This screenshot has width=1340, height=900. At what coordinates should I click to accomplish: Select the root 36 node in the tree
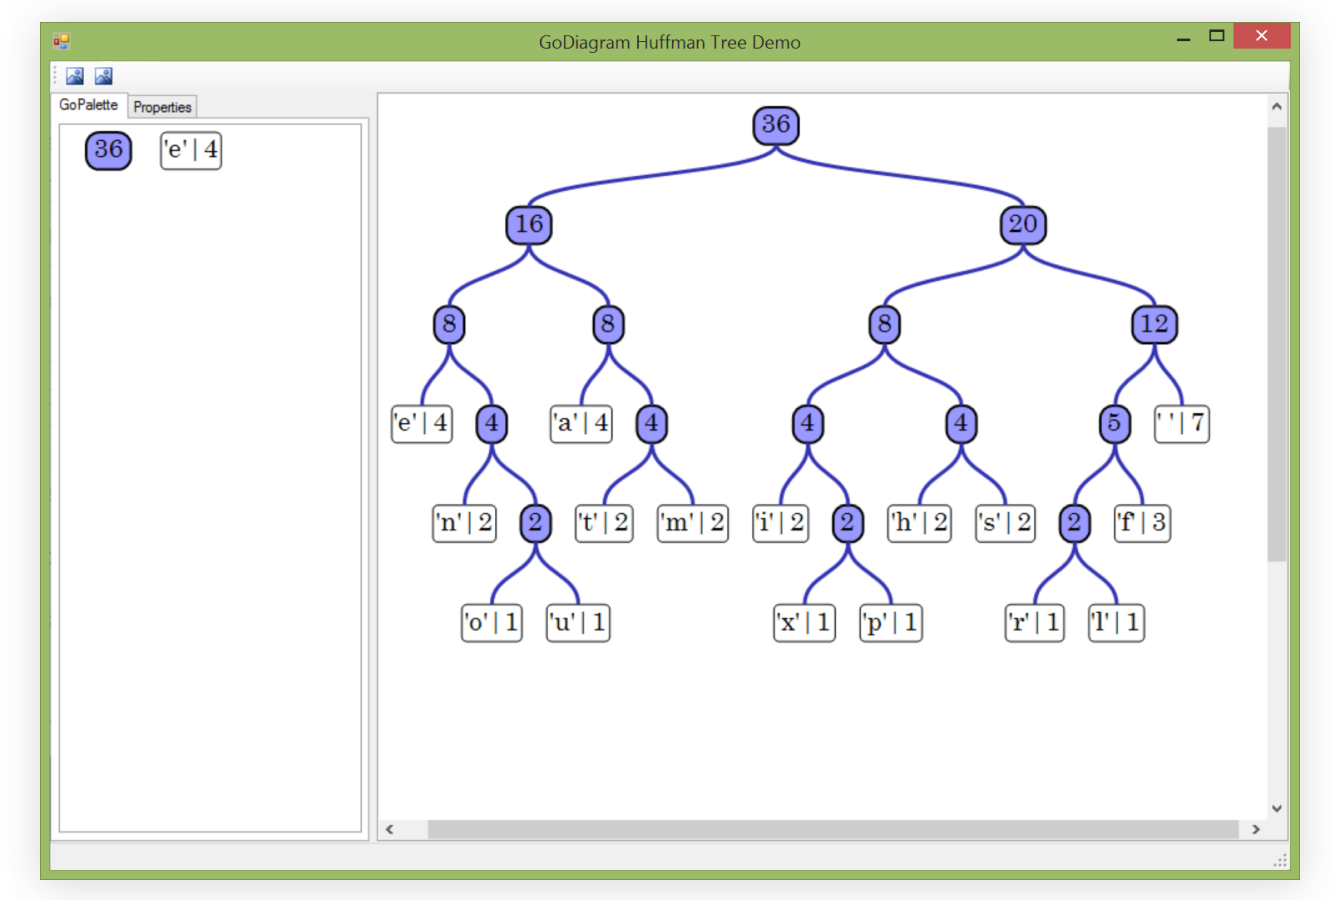(x=776, y=125)
